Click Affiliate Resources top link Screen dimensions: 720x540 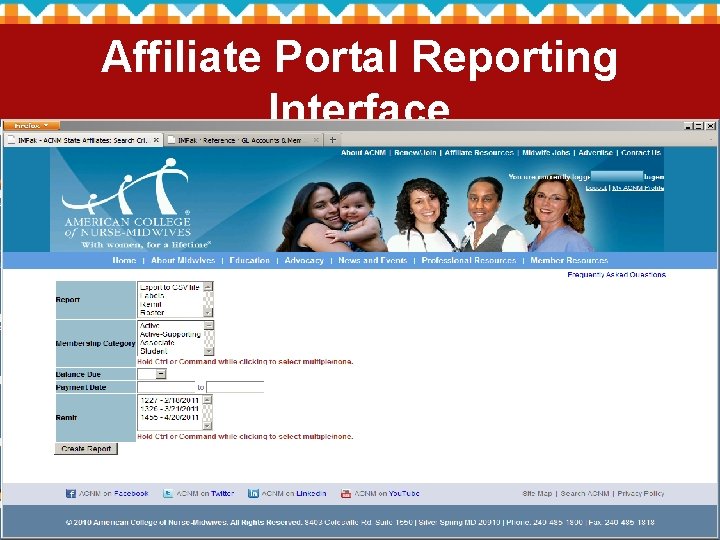[479, 152]
